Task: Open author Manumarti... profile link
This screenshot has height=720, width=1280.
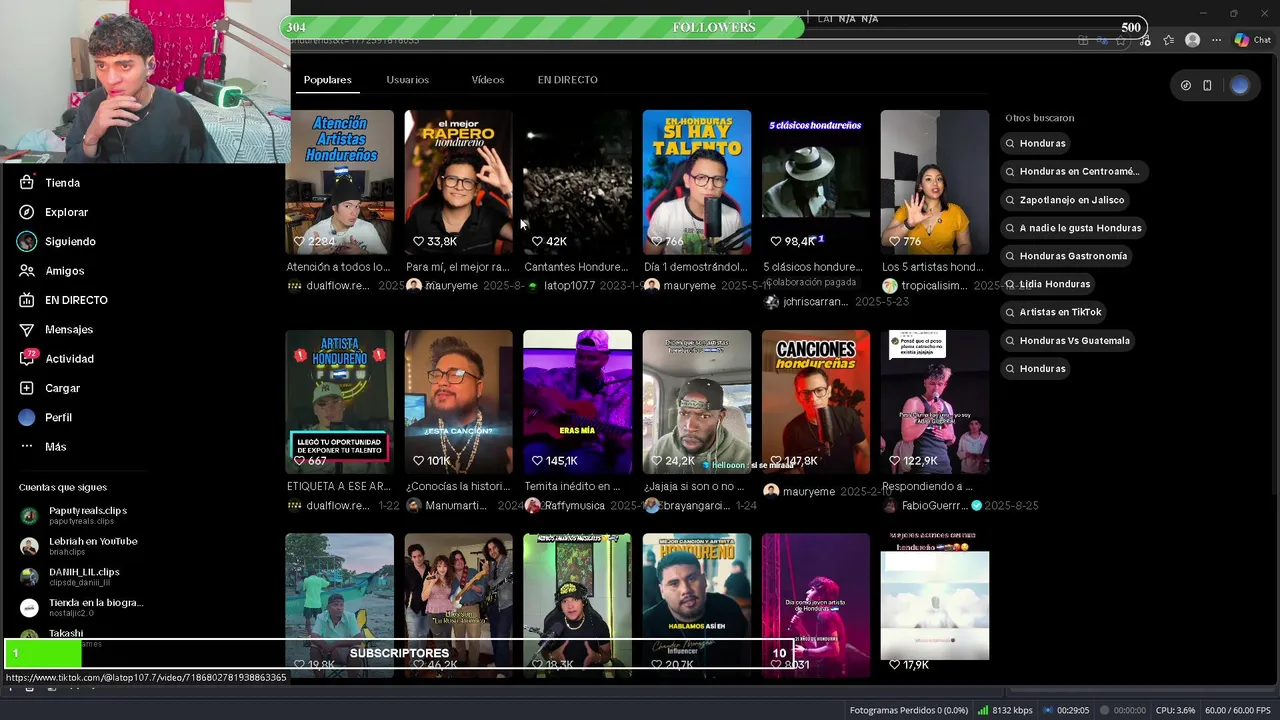Action: [x=456, y=506]
